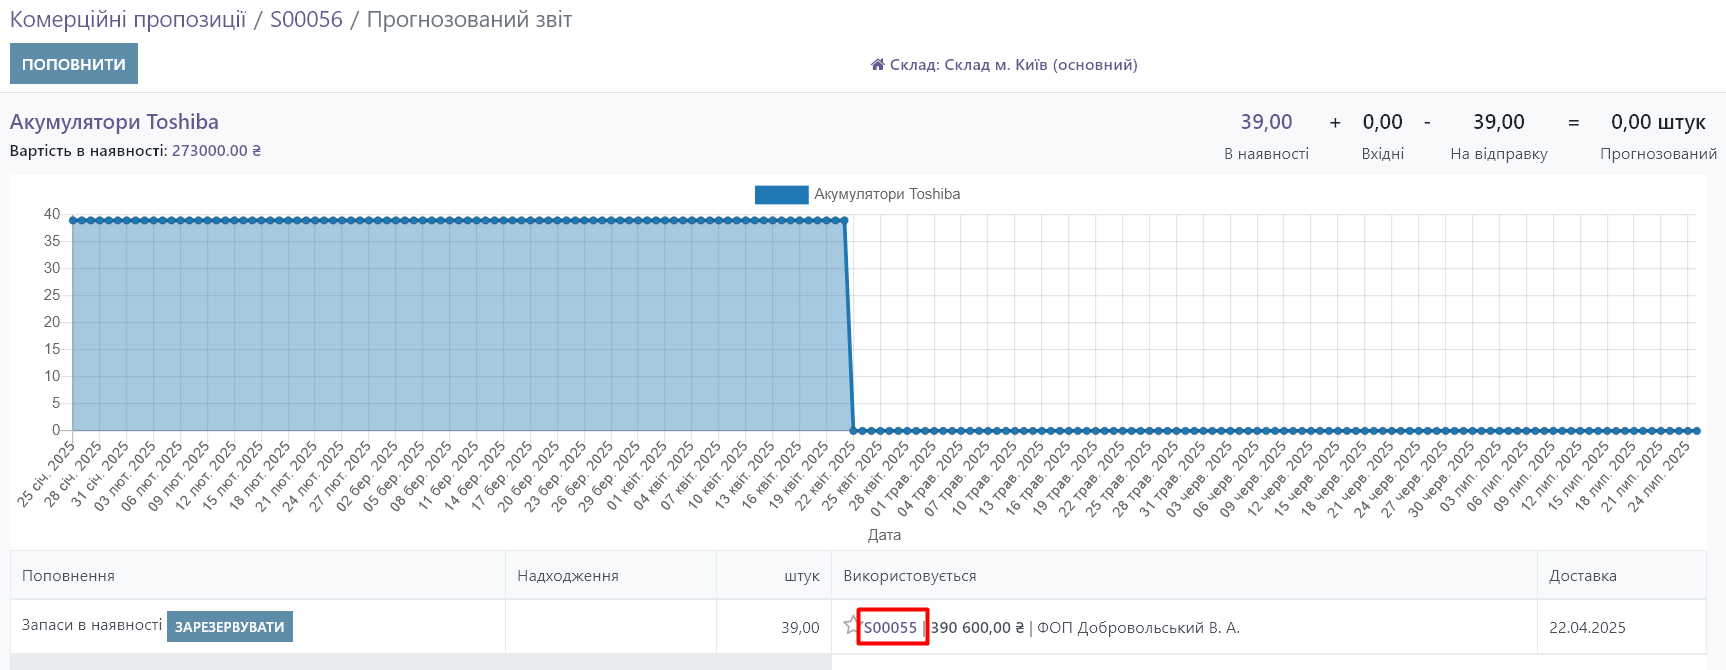Click the delivery date 22.04.2025
Screen dimensions: 1726x670
pos(1587,628)
